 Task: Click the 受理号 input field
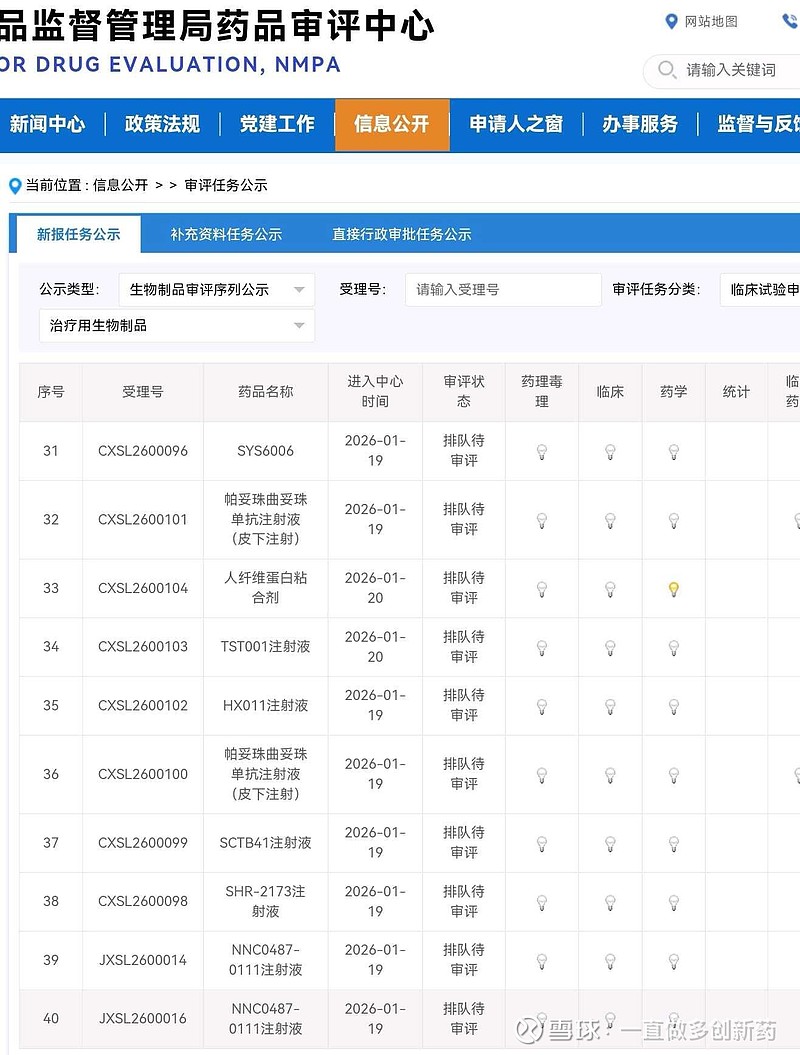503,290
